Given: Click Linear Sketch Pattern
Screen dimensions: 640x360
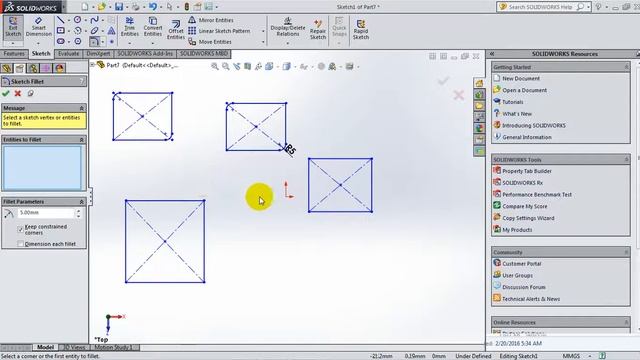Looking at the screenshot, I should (x=219, y=31).
